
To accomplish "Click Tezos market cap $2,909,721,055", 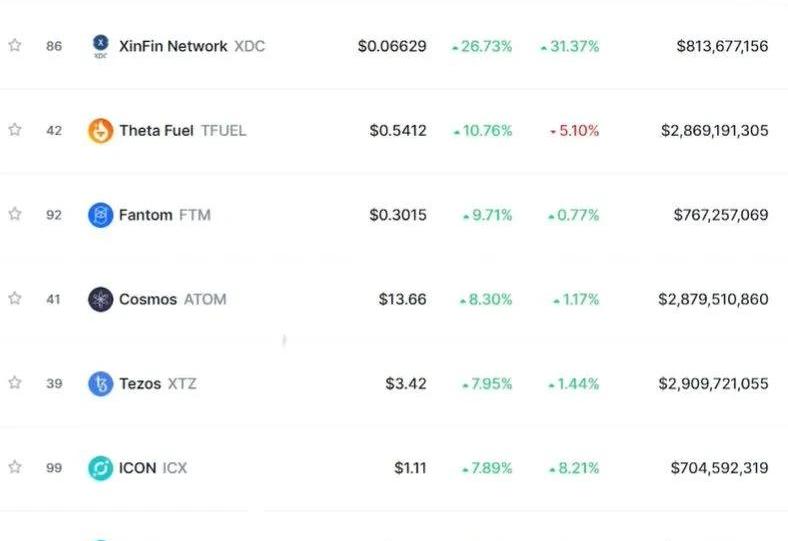I will [713, 384].
